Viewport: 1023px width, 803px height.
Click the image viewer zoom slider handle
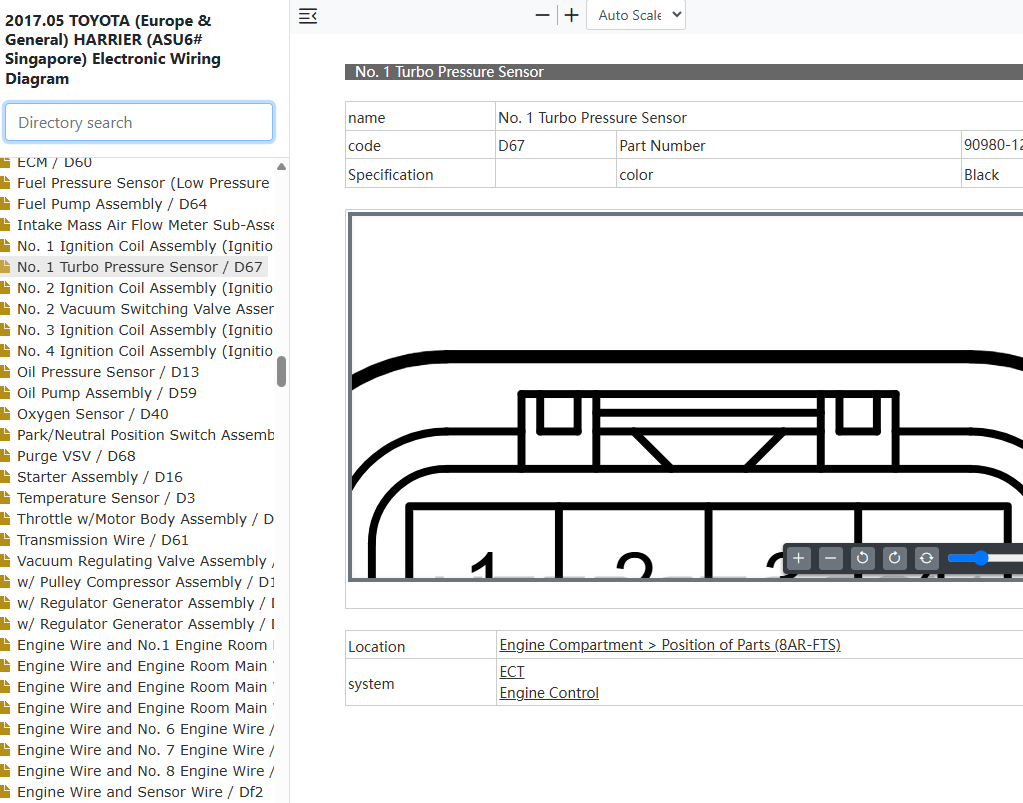pyautogui.click(x=981, y=558)
